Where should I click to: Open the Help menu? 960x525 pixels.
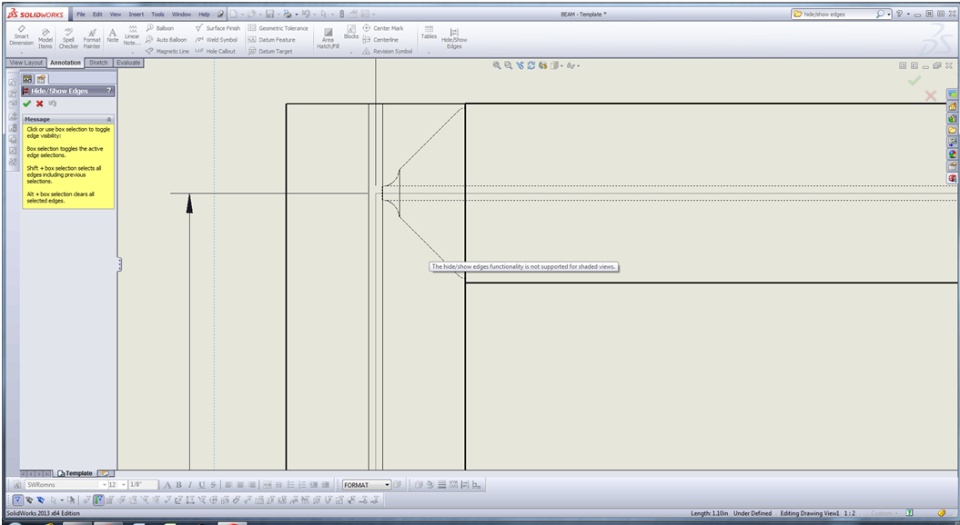pyautogui.click(x=204, y=14)
